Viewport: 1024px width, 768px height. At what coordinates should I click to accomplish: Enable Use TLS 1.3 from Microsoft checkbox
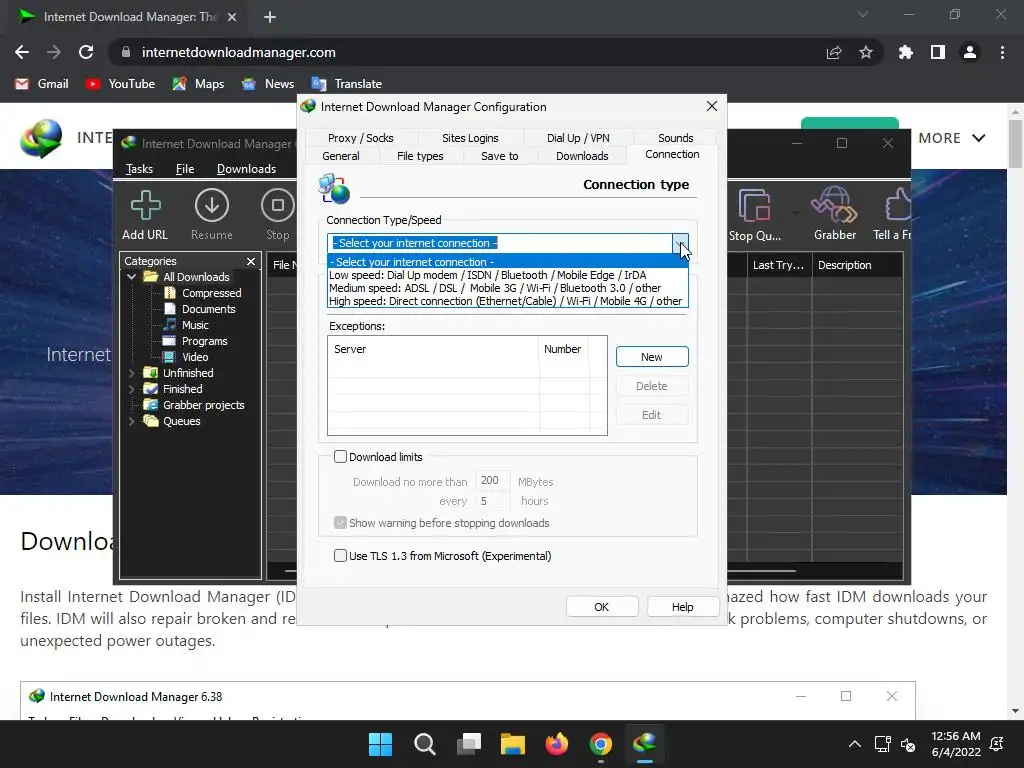click(340, 556)
